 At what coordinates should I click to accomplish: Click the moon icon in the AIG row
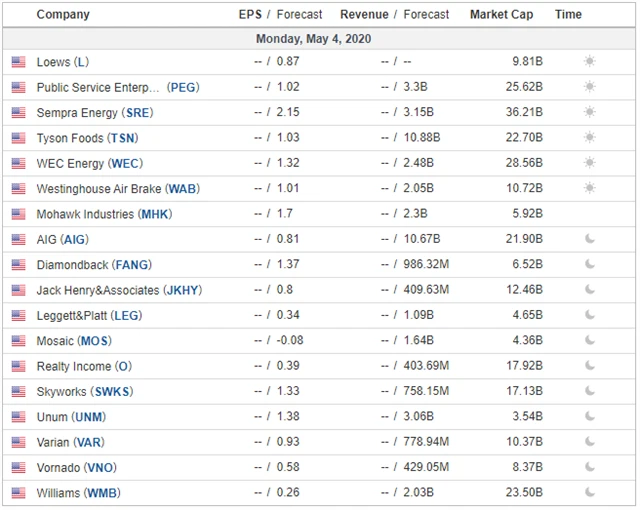click(589, 240)
